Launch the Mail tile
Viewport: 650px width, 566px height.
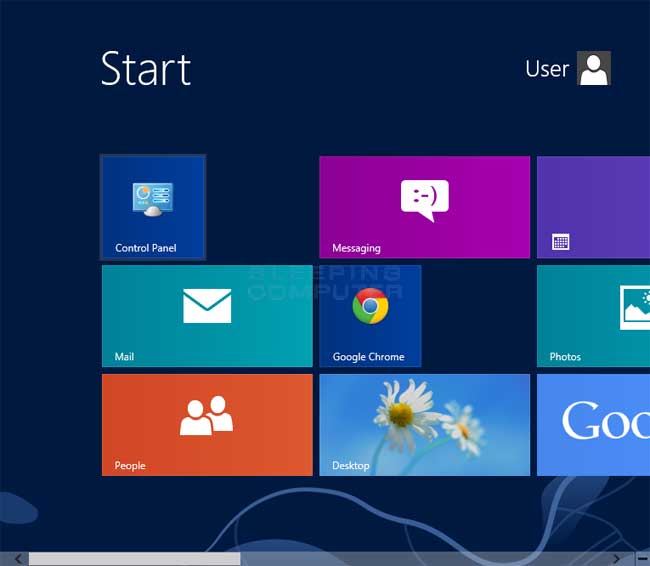point(207,316)
